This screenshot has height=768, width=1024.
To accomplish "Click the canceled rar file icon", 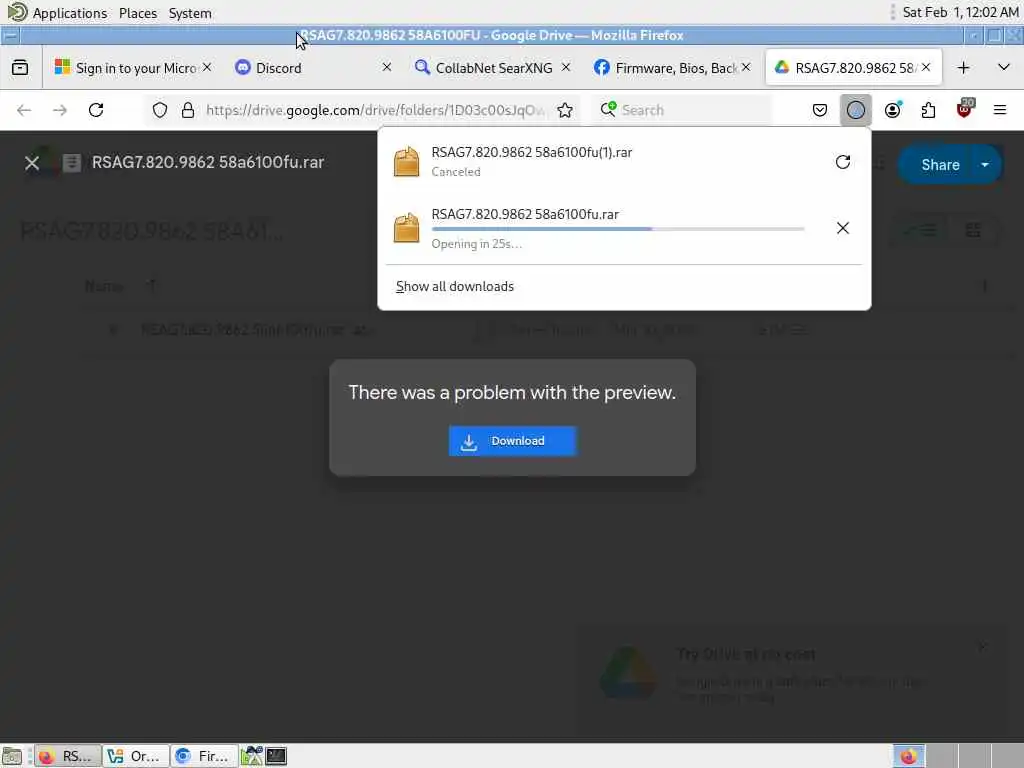I will [x=406, y=161].
